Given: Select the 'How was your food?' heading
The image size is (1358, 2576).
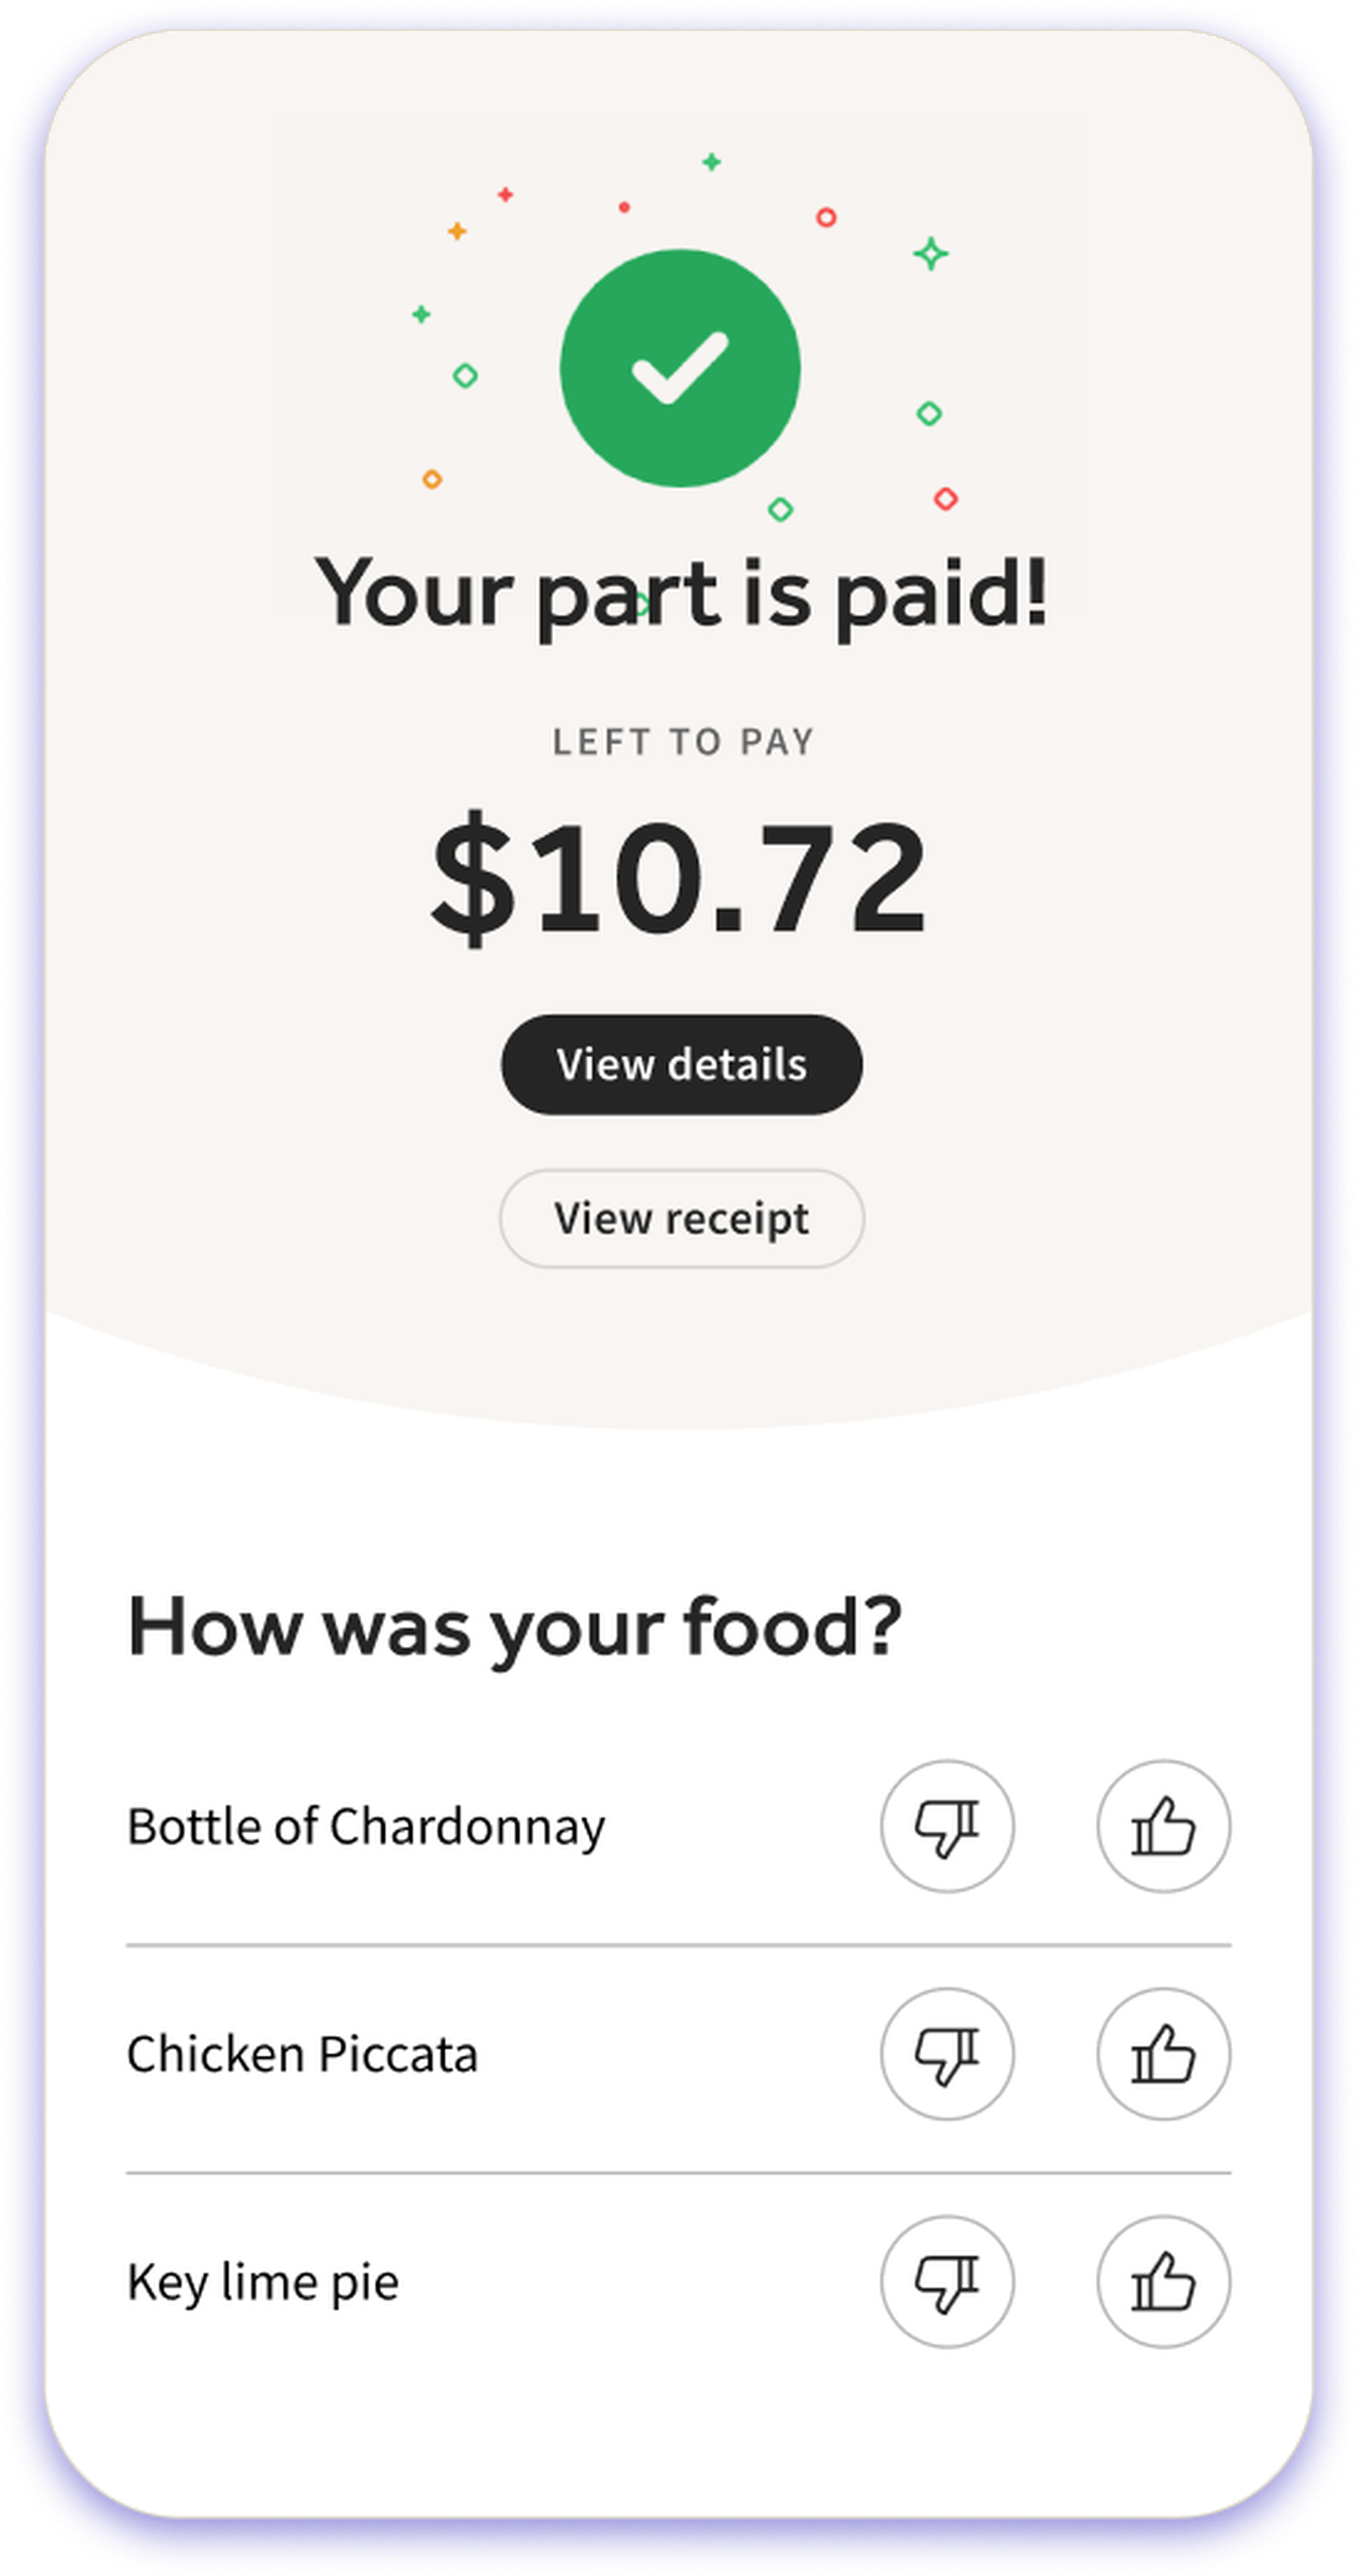Looking at the screenshot, I should click(x=514, y=1628).
